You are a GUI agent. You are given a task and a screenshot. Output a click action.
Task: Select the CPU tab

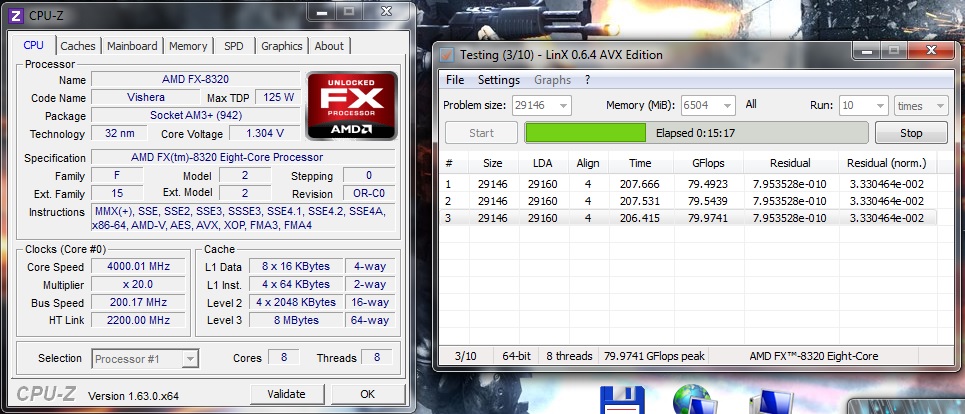[x=33, y=45]
